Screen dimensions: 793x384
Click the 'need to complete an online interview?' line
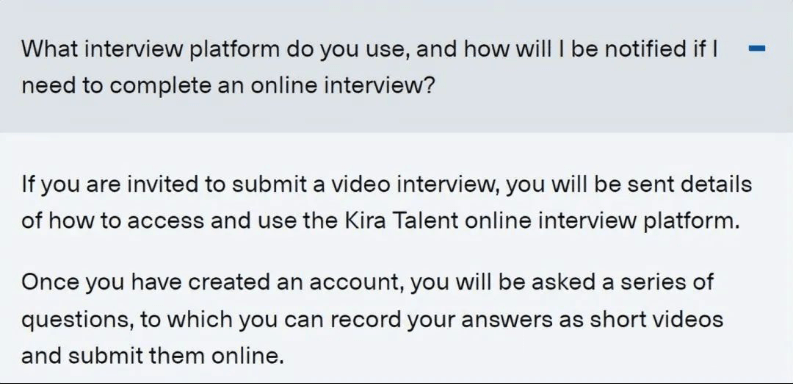click(x=228, y=86)
